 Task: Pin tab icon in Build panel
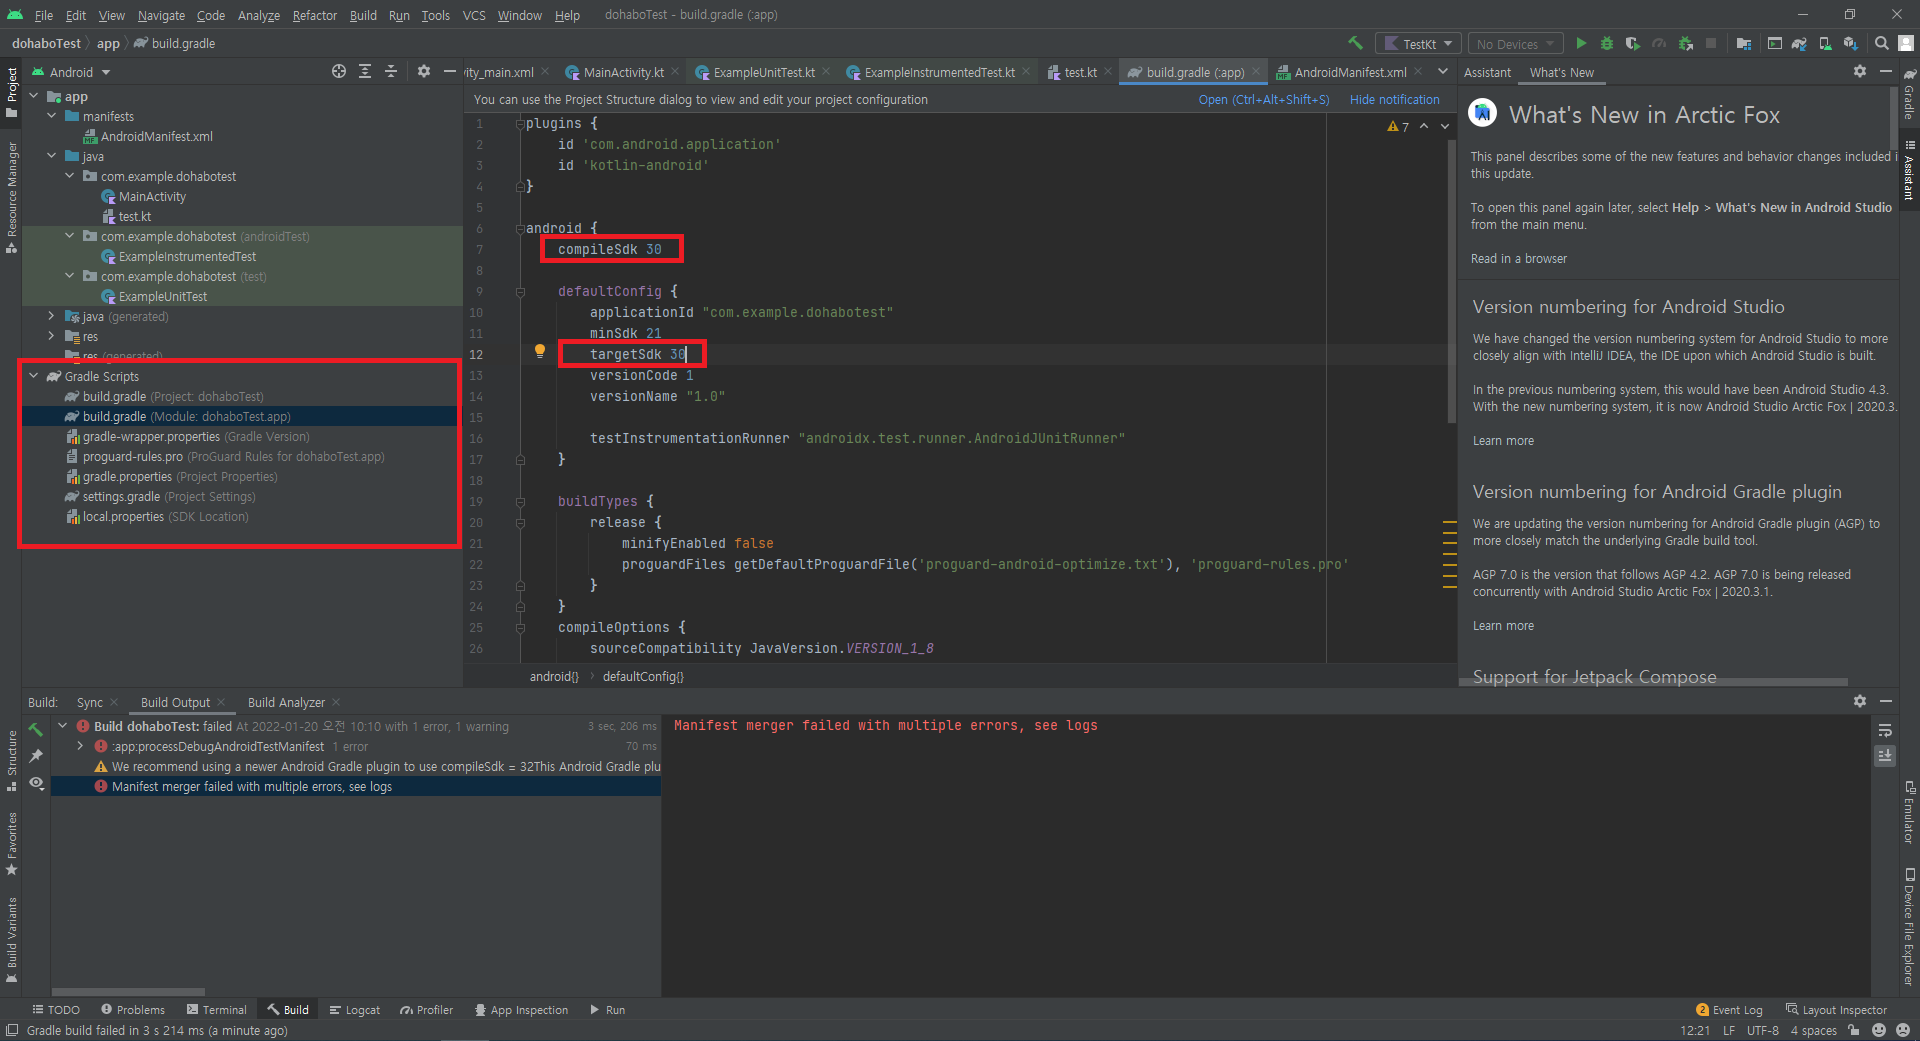tap(36, 756)
